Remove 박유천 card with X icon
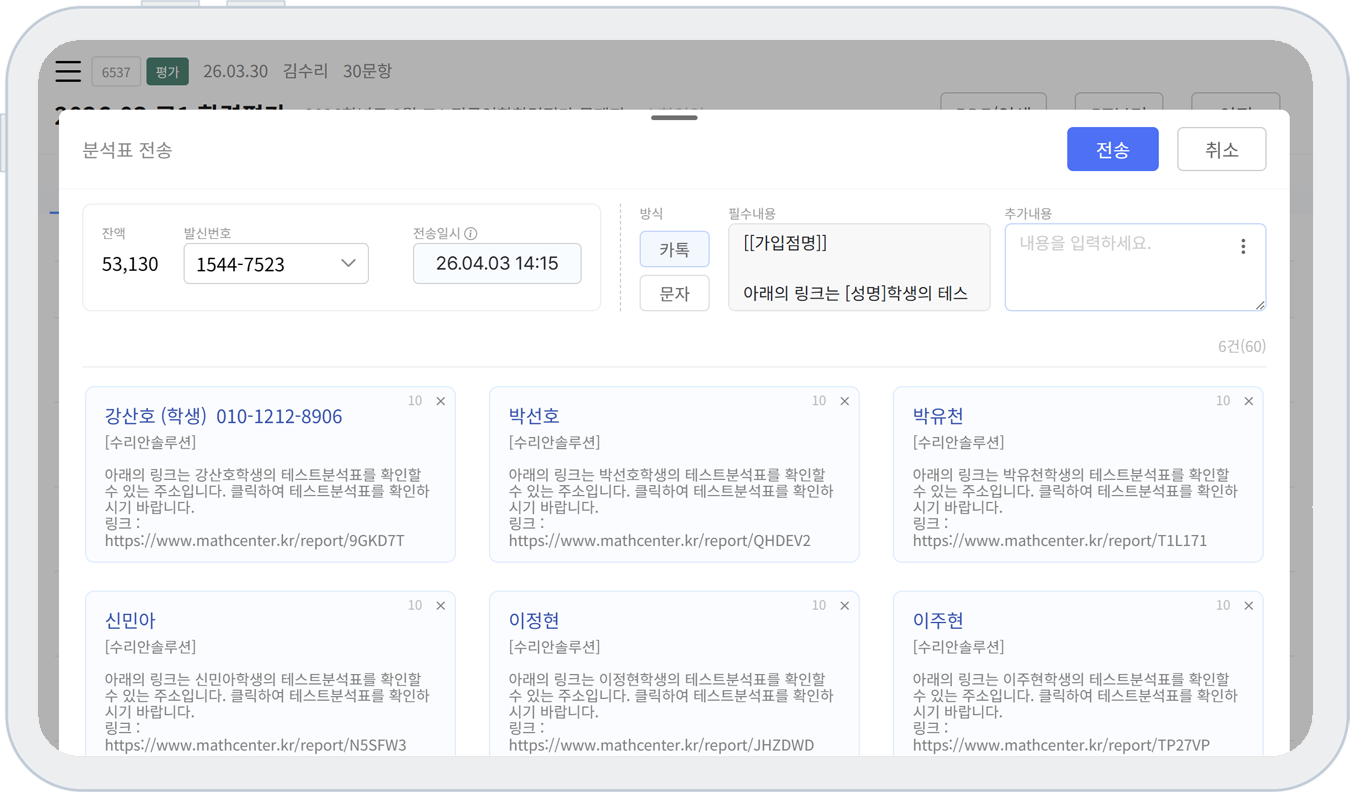Image resolution: width=1350 pixels, height=792 pixels. [x=1248, y=401]
